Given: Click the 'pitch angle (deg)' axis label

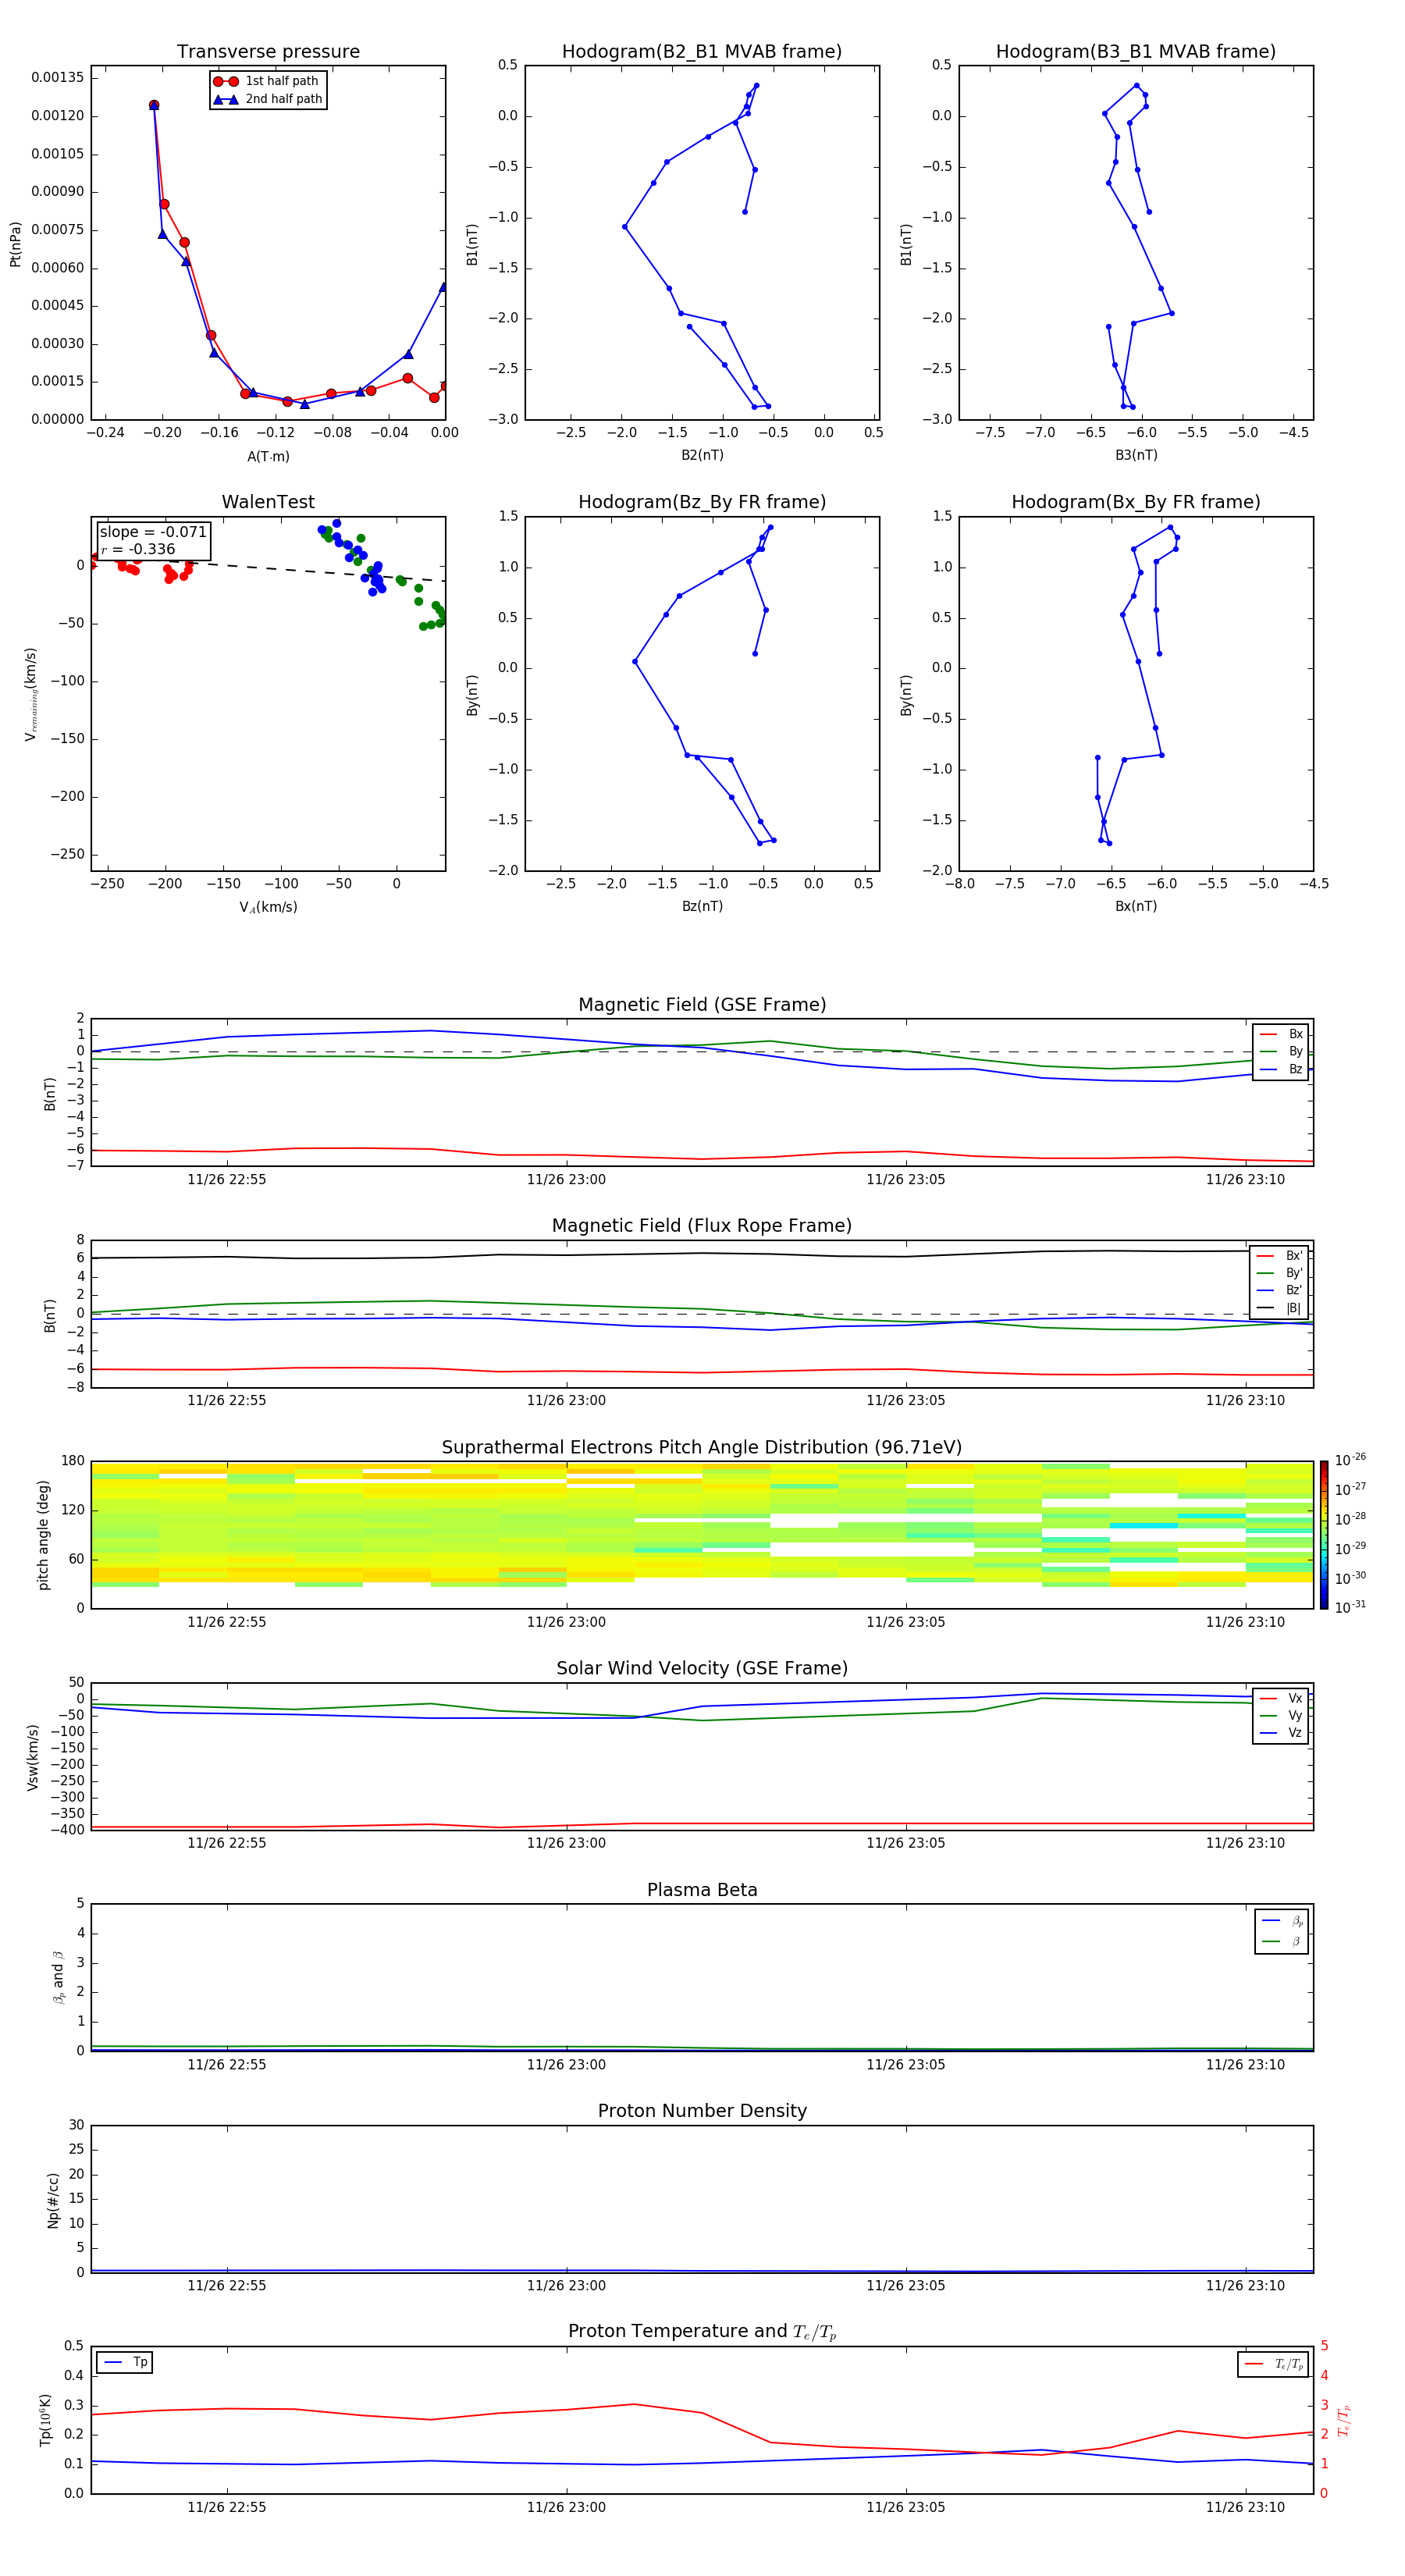Looking at the screenshot, I should [x=43, y=1535].
